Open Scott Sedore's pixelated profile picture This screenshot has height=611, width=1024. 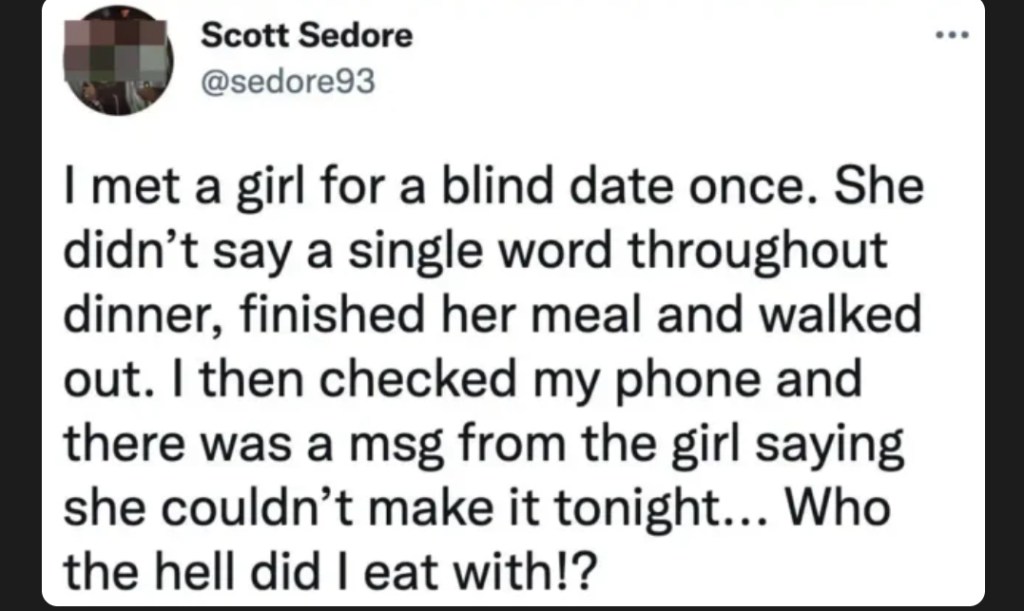(118, 61)
